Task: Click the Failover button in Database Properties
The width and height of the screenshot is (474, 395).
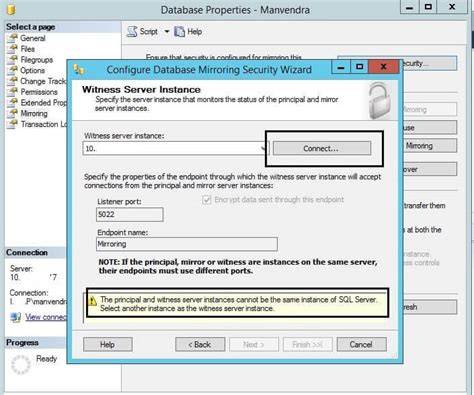Action: 430,169
